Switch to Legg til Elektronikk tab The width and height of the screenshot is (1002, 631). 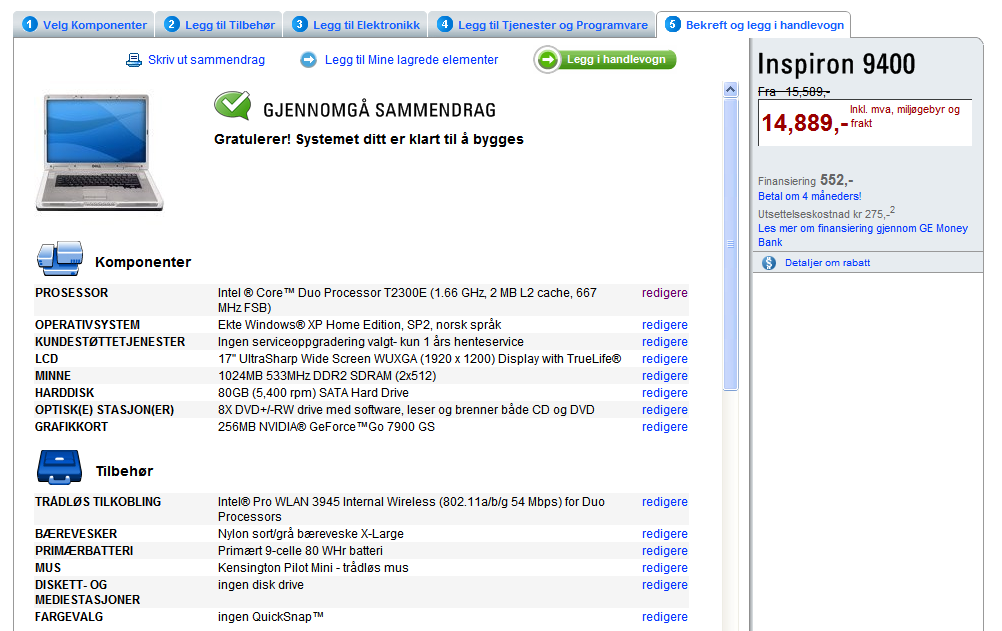355,24
